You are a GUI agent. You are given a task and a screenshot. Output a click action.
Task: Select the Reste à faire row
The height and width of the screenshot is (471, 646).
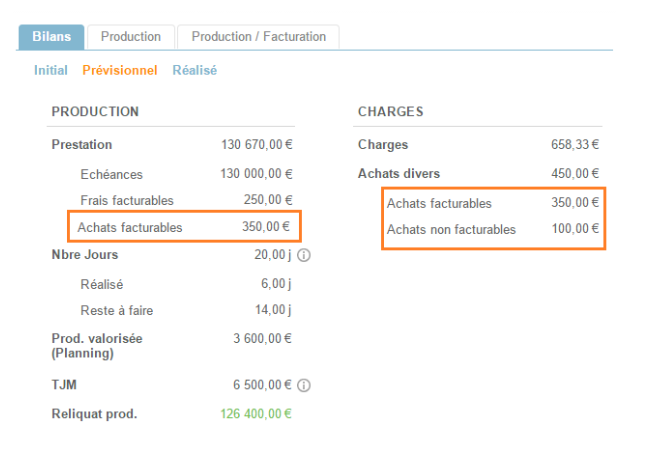pyautogui.click(x=117, y=311)
